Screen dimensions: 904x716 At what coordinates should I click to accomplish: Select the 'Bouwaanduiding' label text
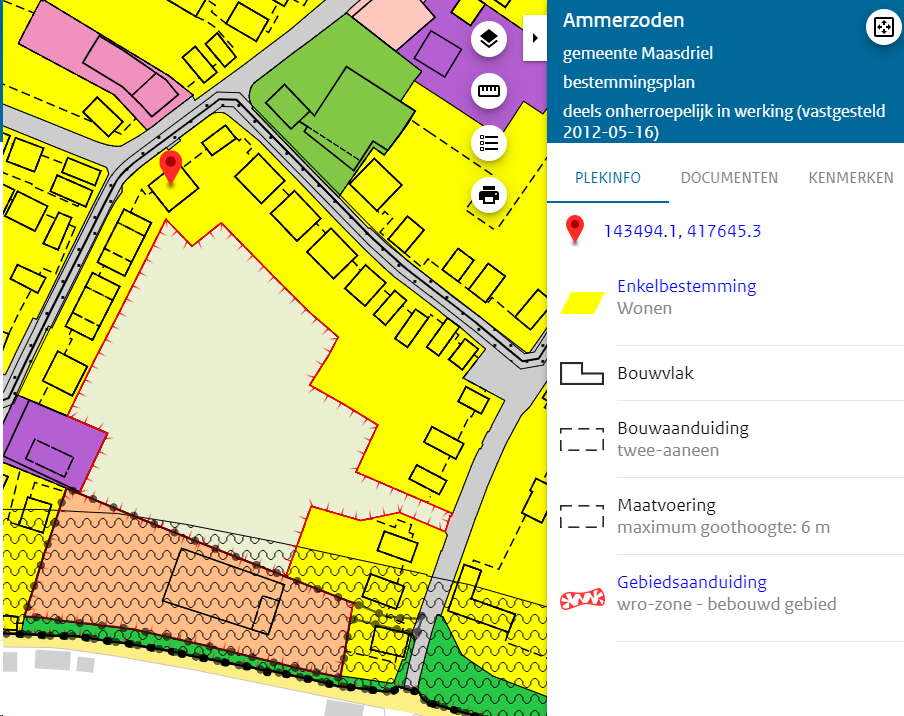(683, 428)
